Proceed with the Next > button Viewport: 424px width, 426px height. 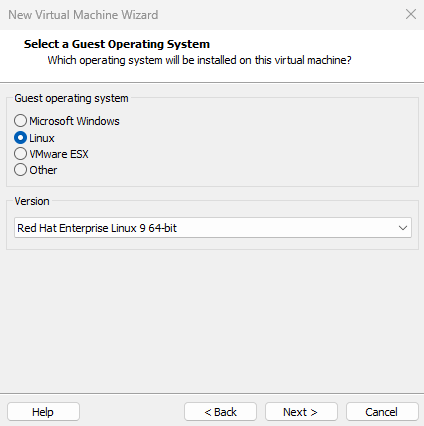coord(301,412)
